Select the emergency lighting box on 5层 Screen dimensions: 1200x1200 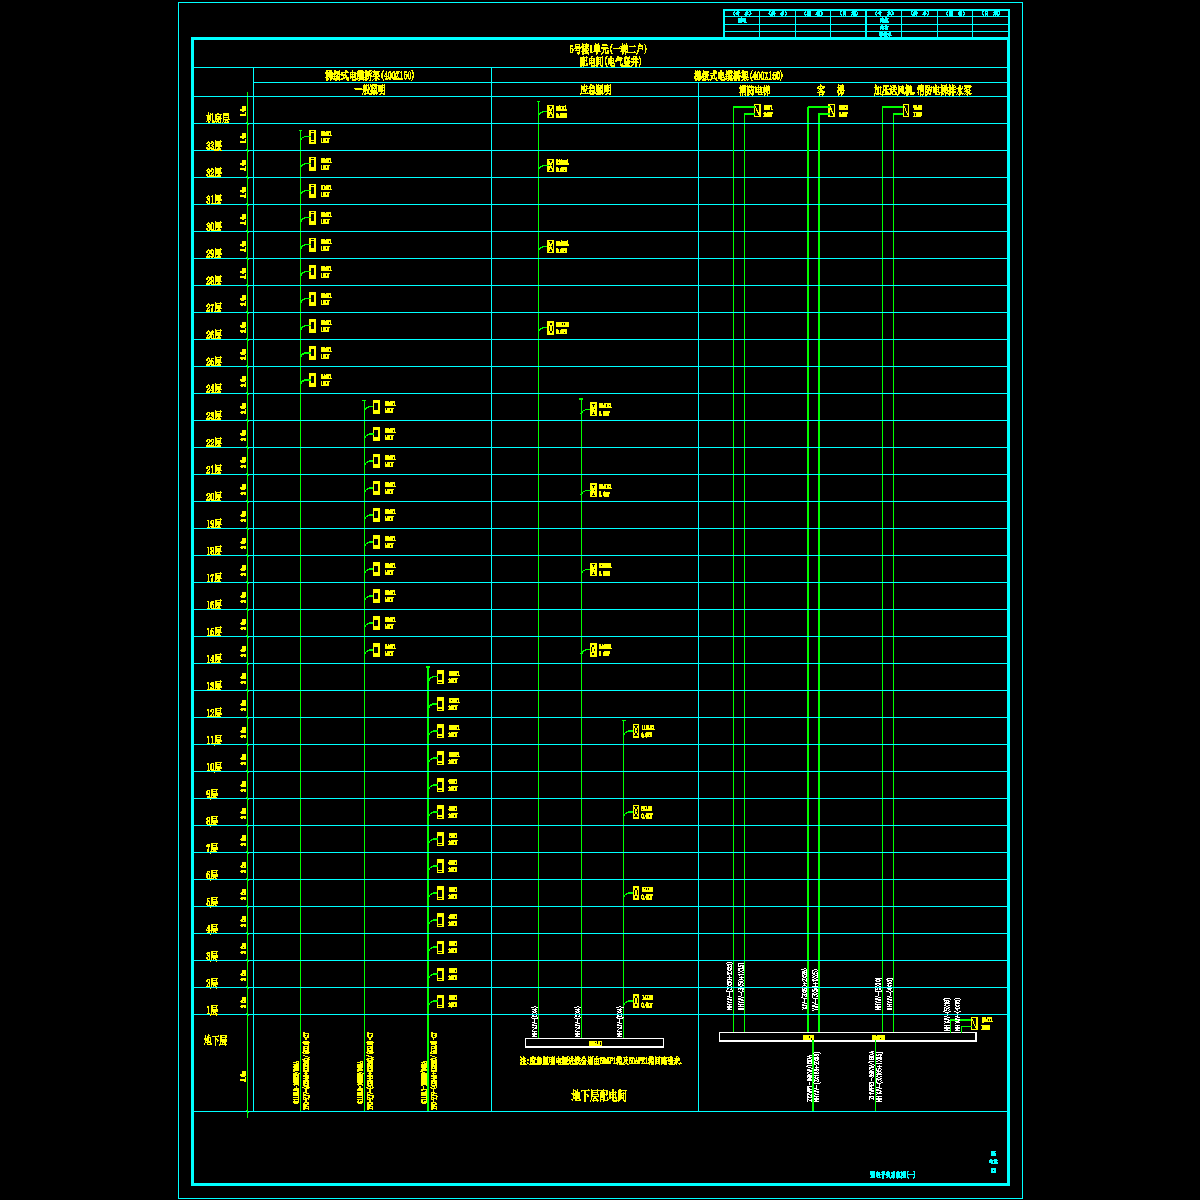[x=635, y=893]
